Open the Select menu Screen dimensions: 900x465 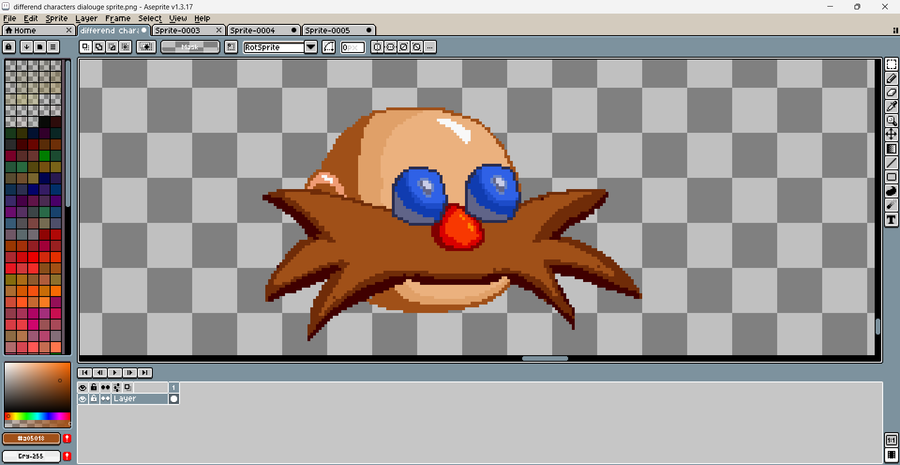coord(150,18)
